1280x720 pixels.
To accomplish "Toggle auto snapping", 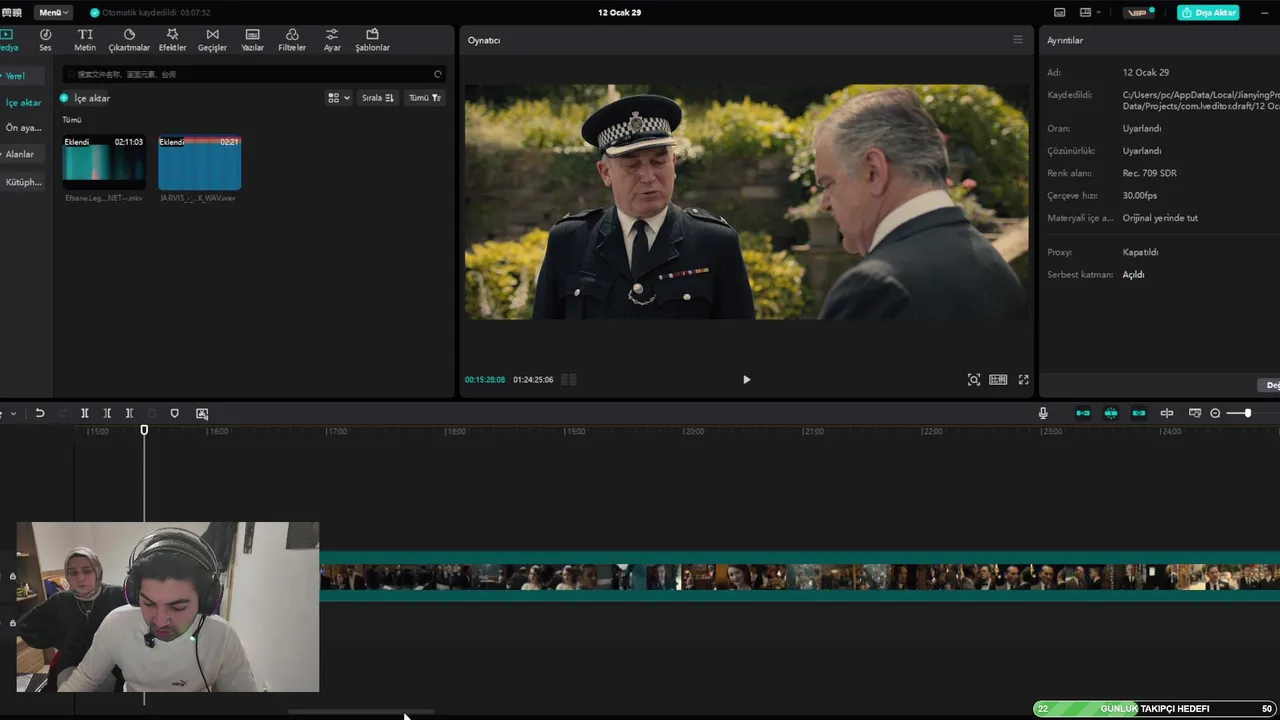I will [1111, 413].
